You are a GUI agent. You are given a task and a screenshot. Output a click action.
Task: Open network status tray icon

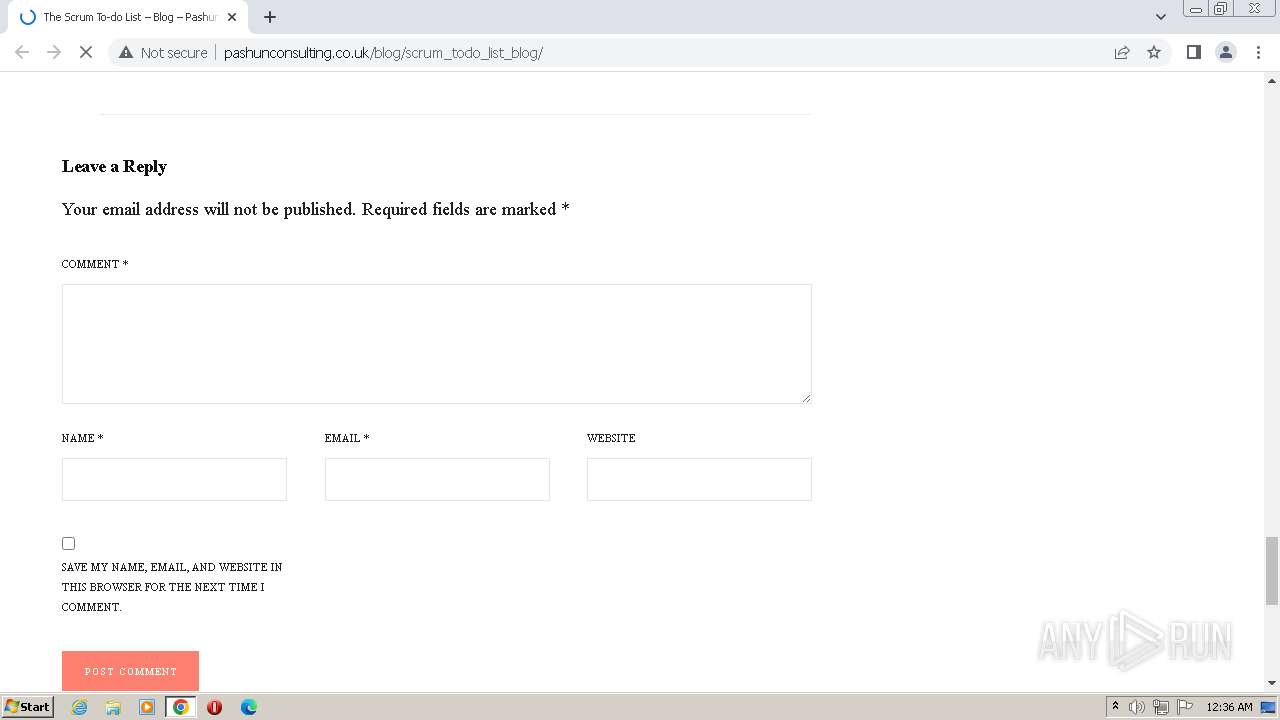[1161, 707]
